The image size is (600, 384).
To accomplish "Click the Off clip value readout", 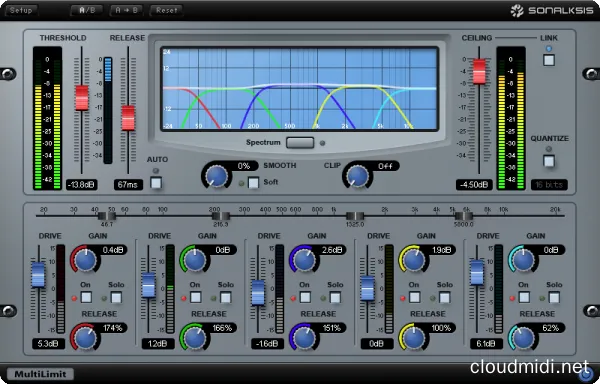I will (385, 166).
